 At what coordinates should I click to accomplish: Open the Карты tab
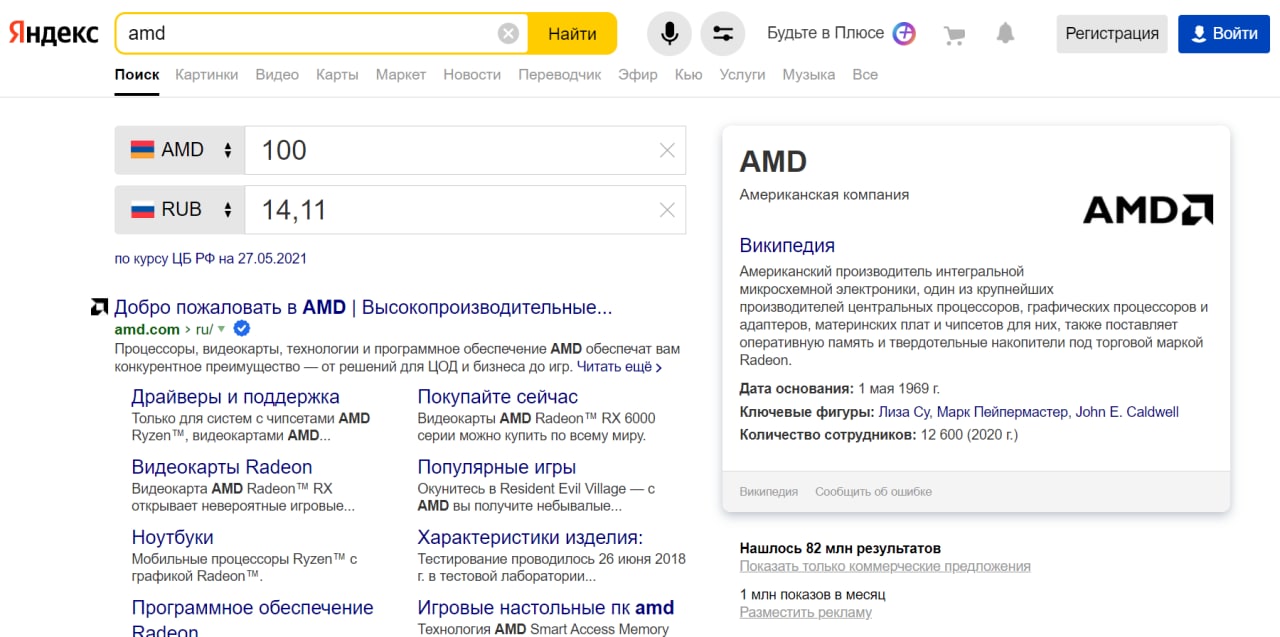(337, 74)
